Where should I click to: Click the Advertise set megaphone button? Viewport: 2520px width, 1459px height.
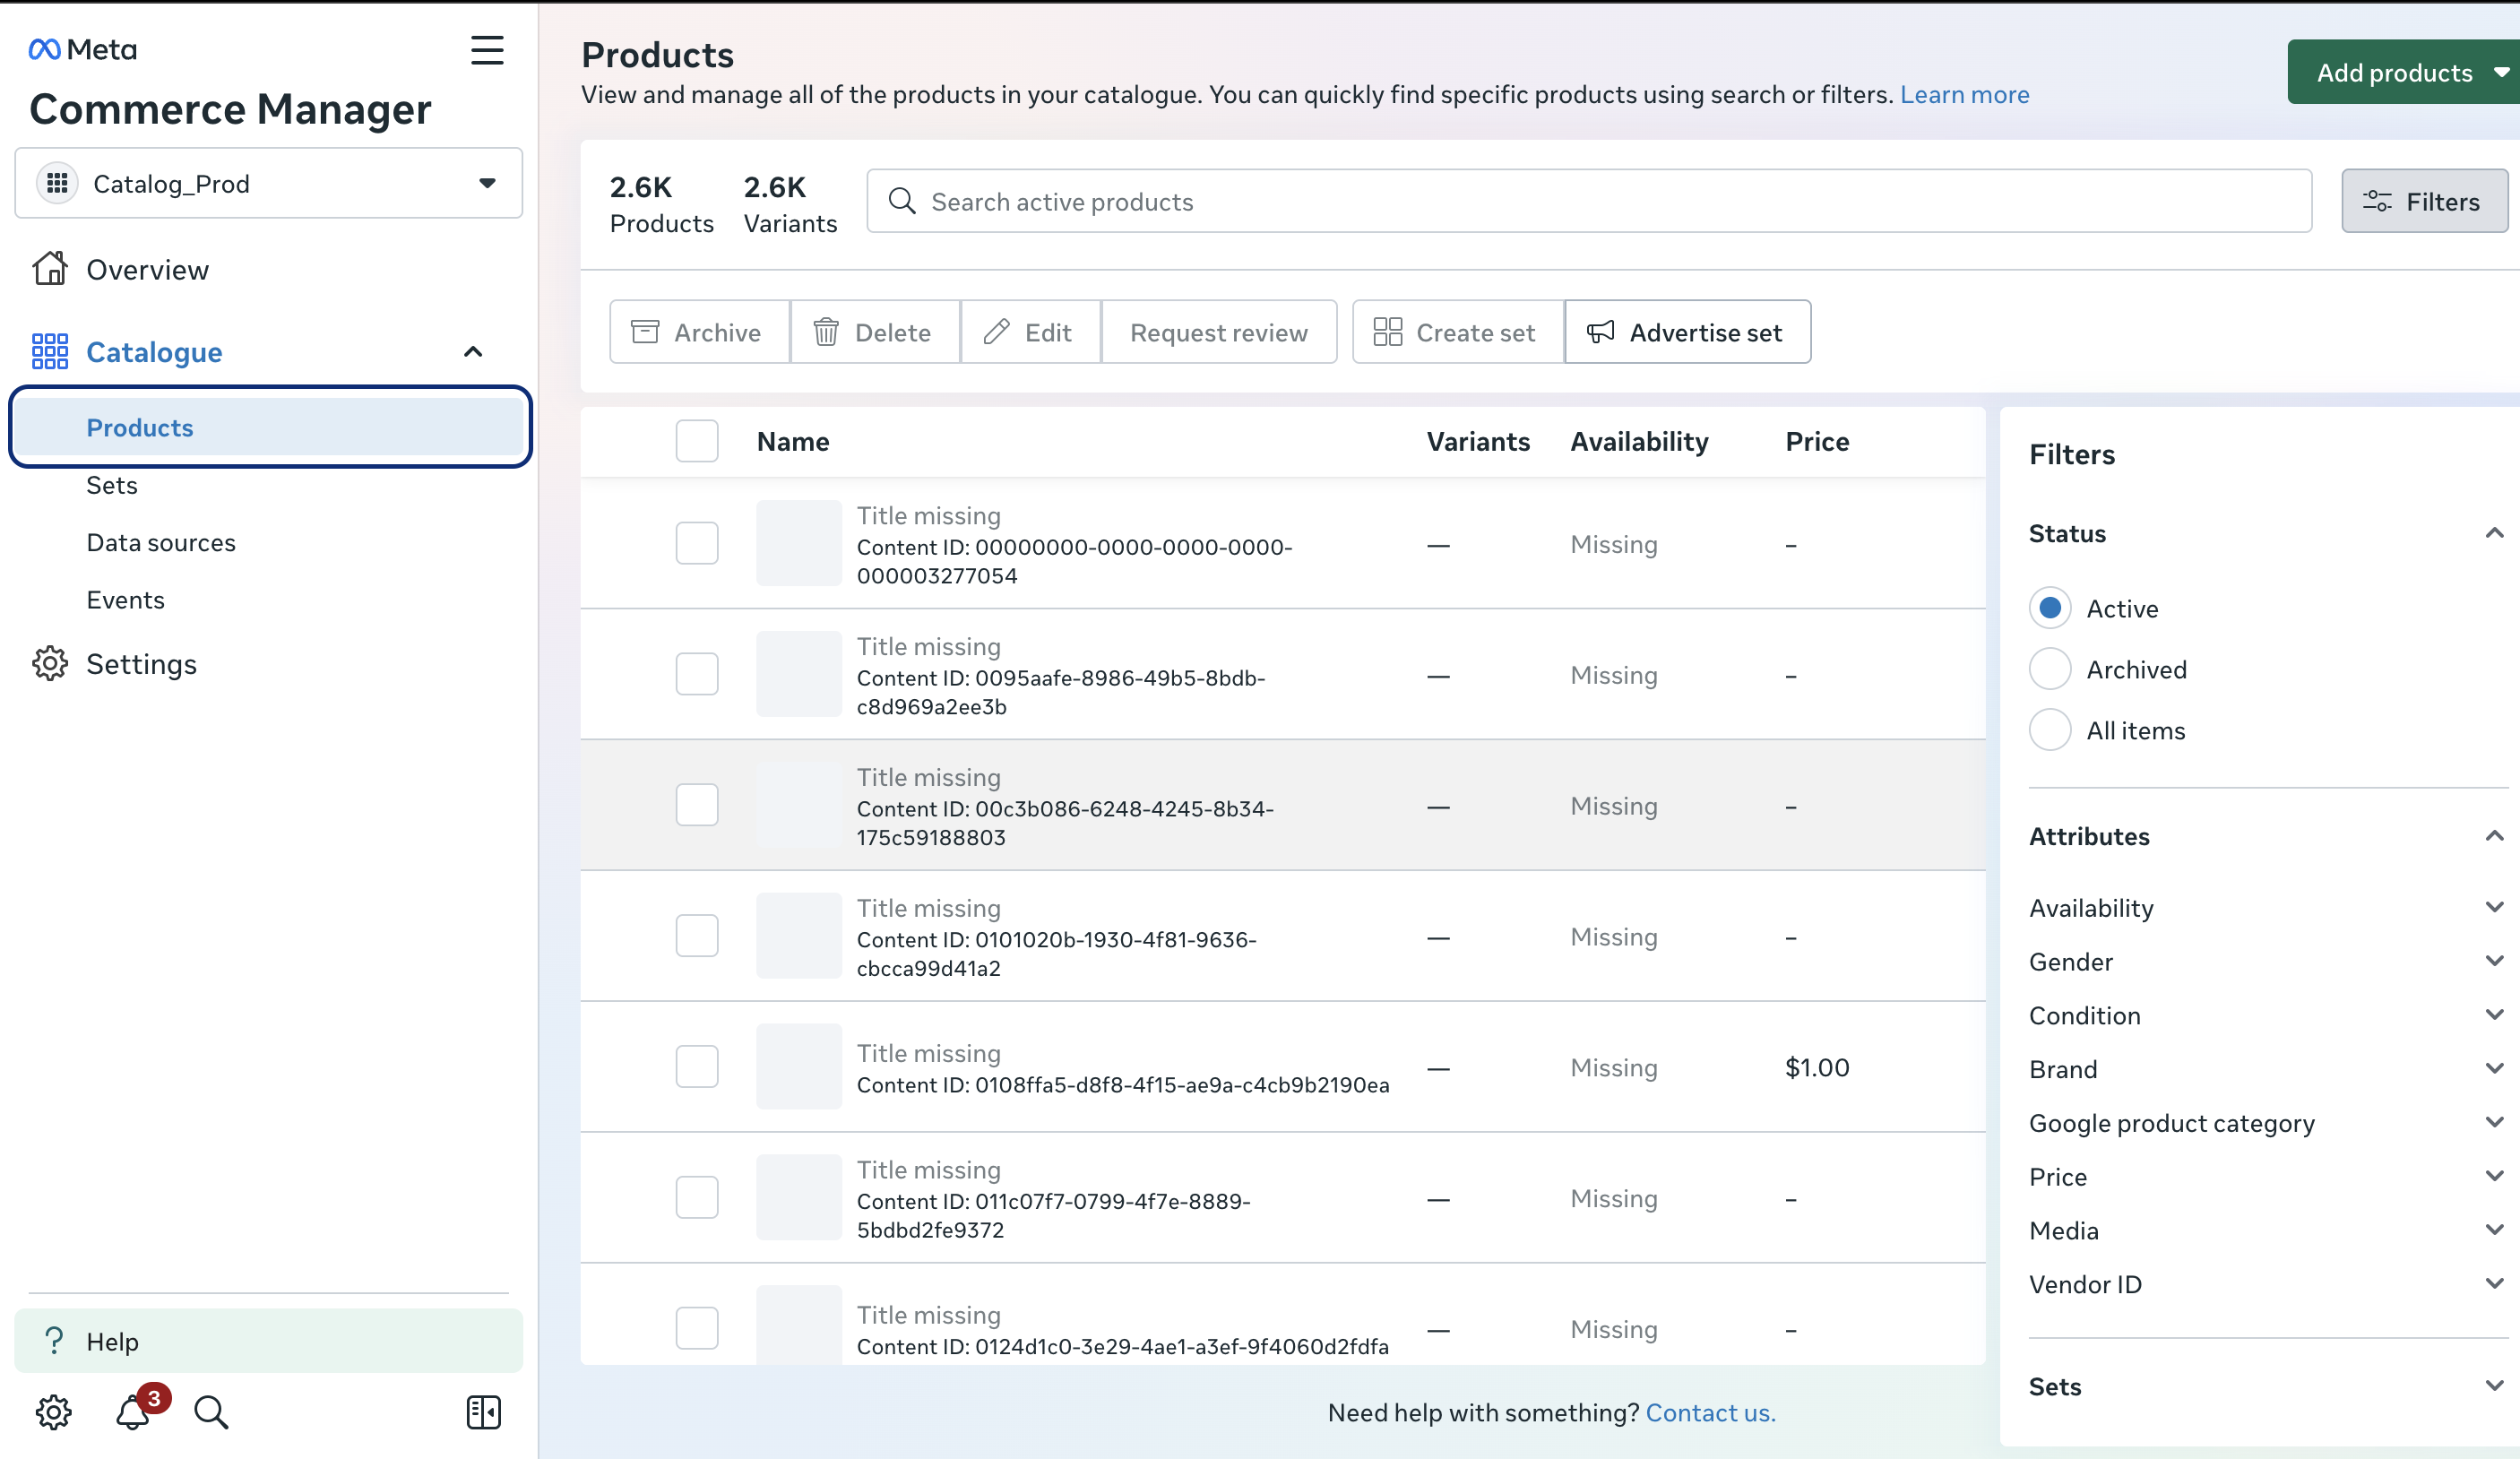(x=1686, y=332)
